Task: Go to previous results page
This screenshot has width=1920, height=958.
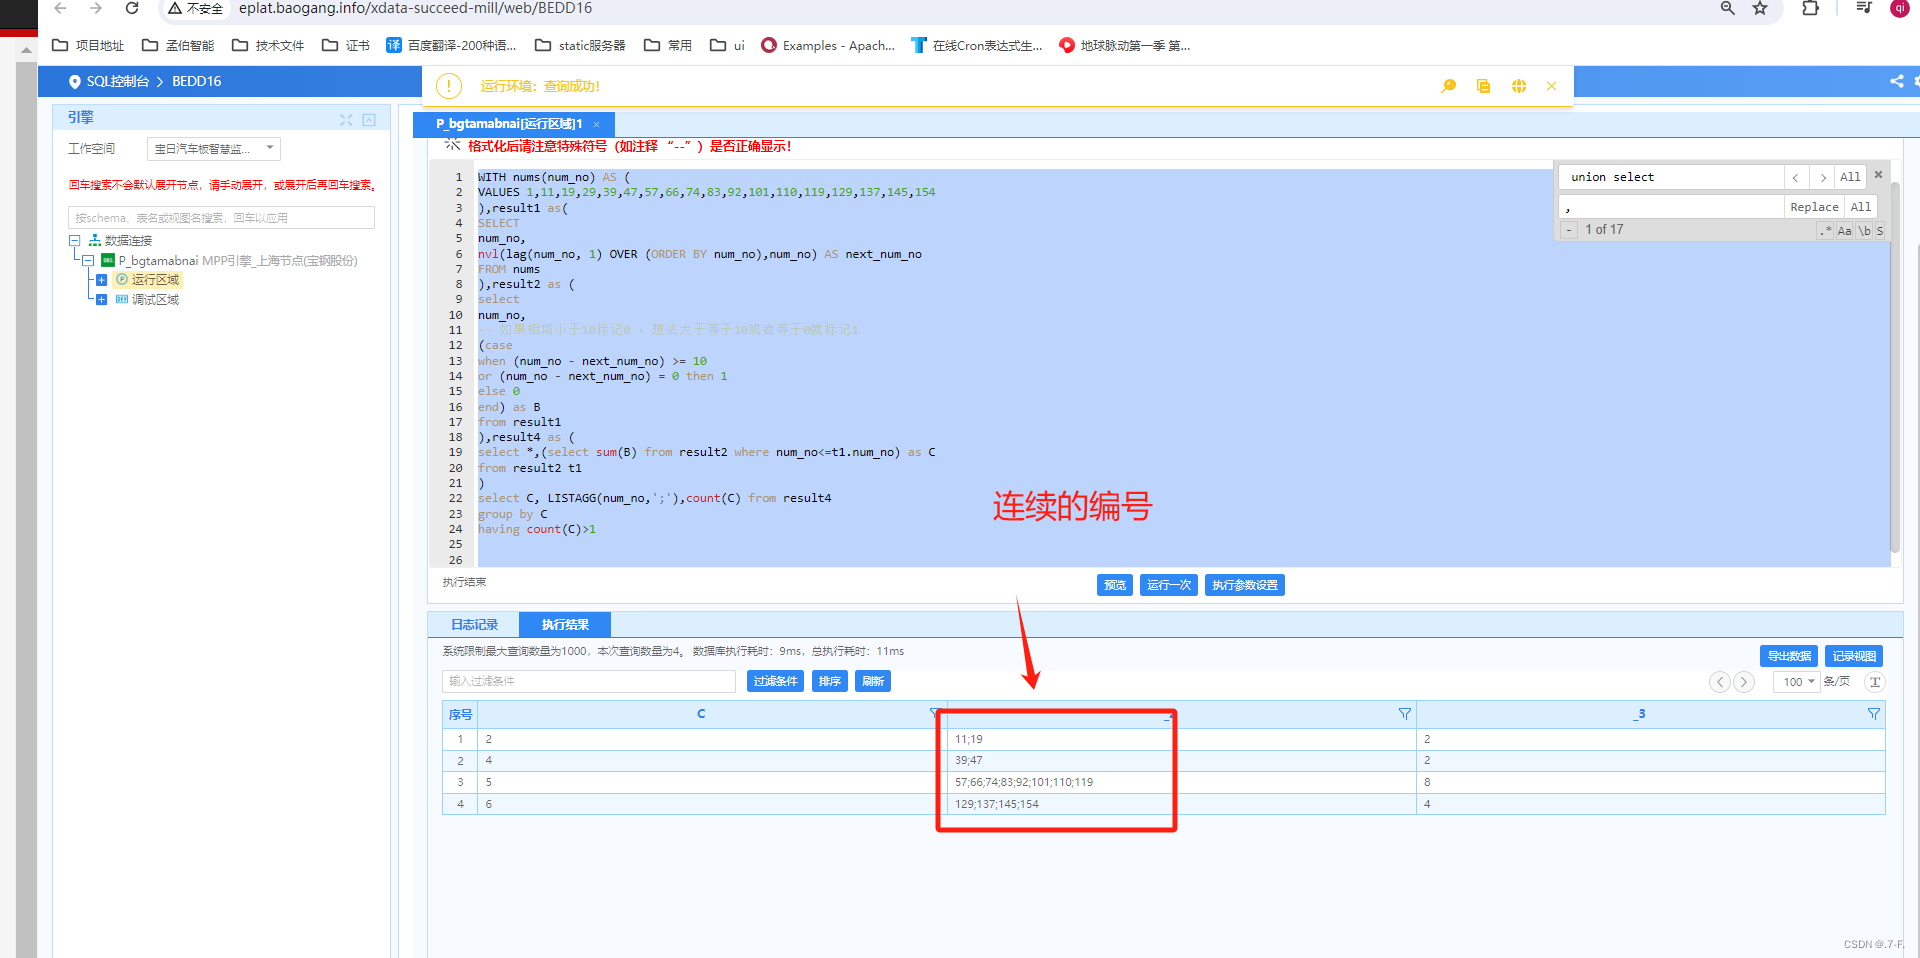Action: click(1720, 682)
